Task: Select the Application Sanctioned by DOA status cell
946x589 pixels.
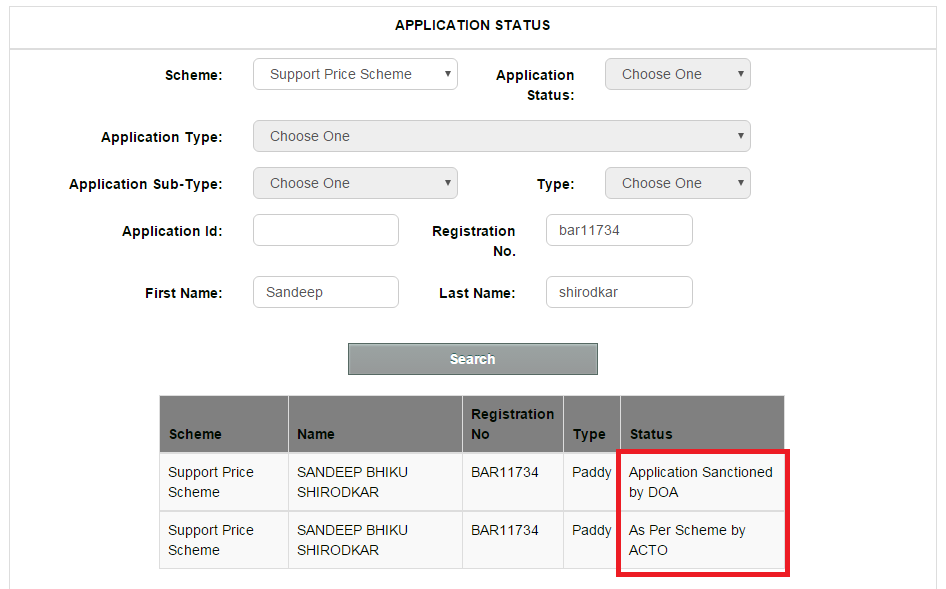Action: 702,482
